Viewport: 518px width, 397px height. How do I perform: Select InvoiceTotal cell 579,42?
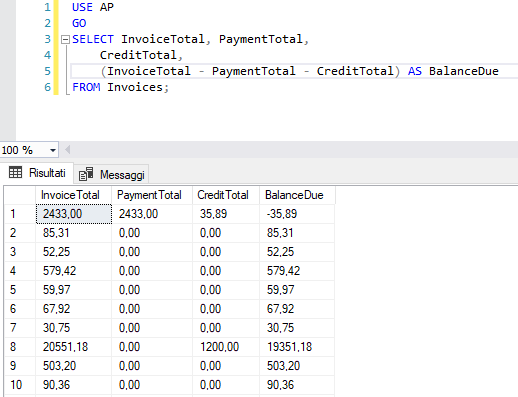[x=73, y=271]
